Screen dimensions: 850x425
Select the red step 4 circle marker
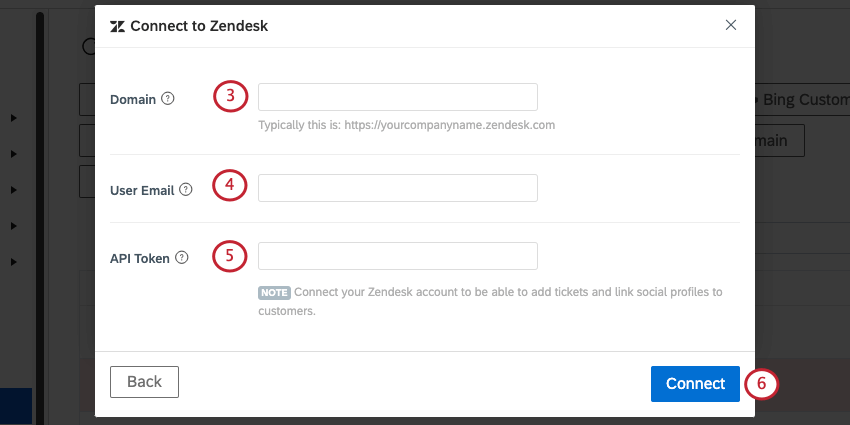(x=229, y=185)
